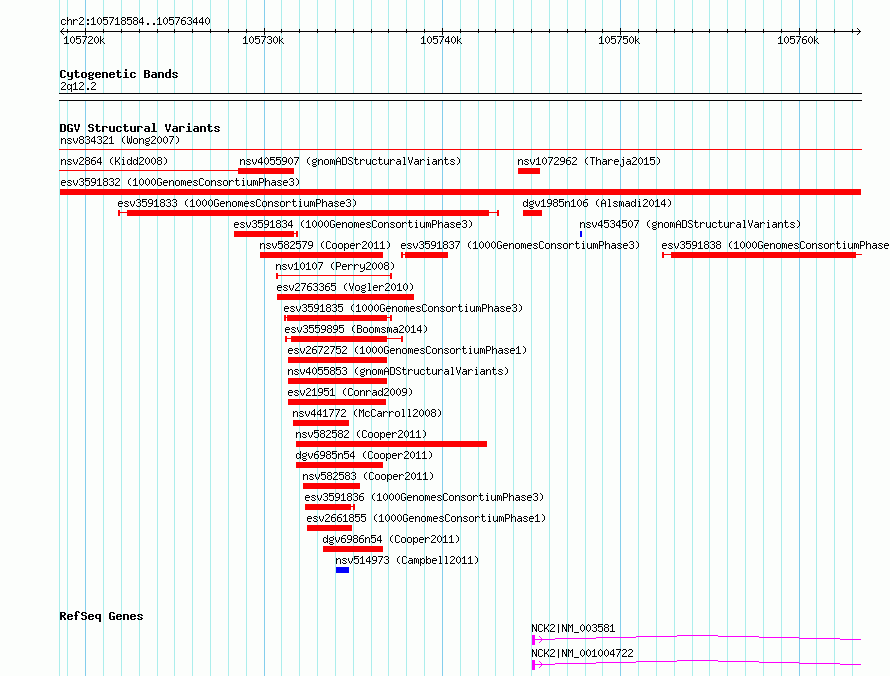The height and width of the screenshot is (676, 890).
Task: Click the esv3591836 red bar
Action: pos(329,507)
